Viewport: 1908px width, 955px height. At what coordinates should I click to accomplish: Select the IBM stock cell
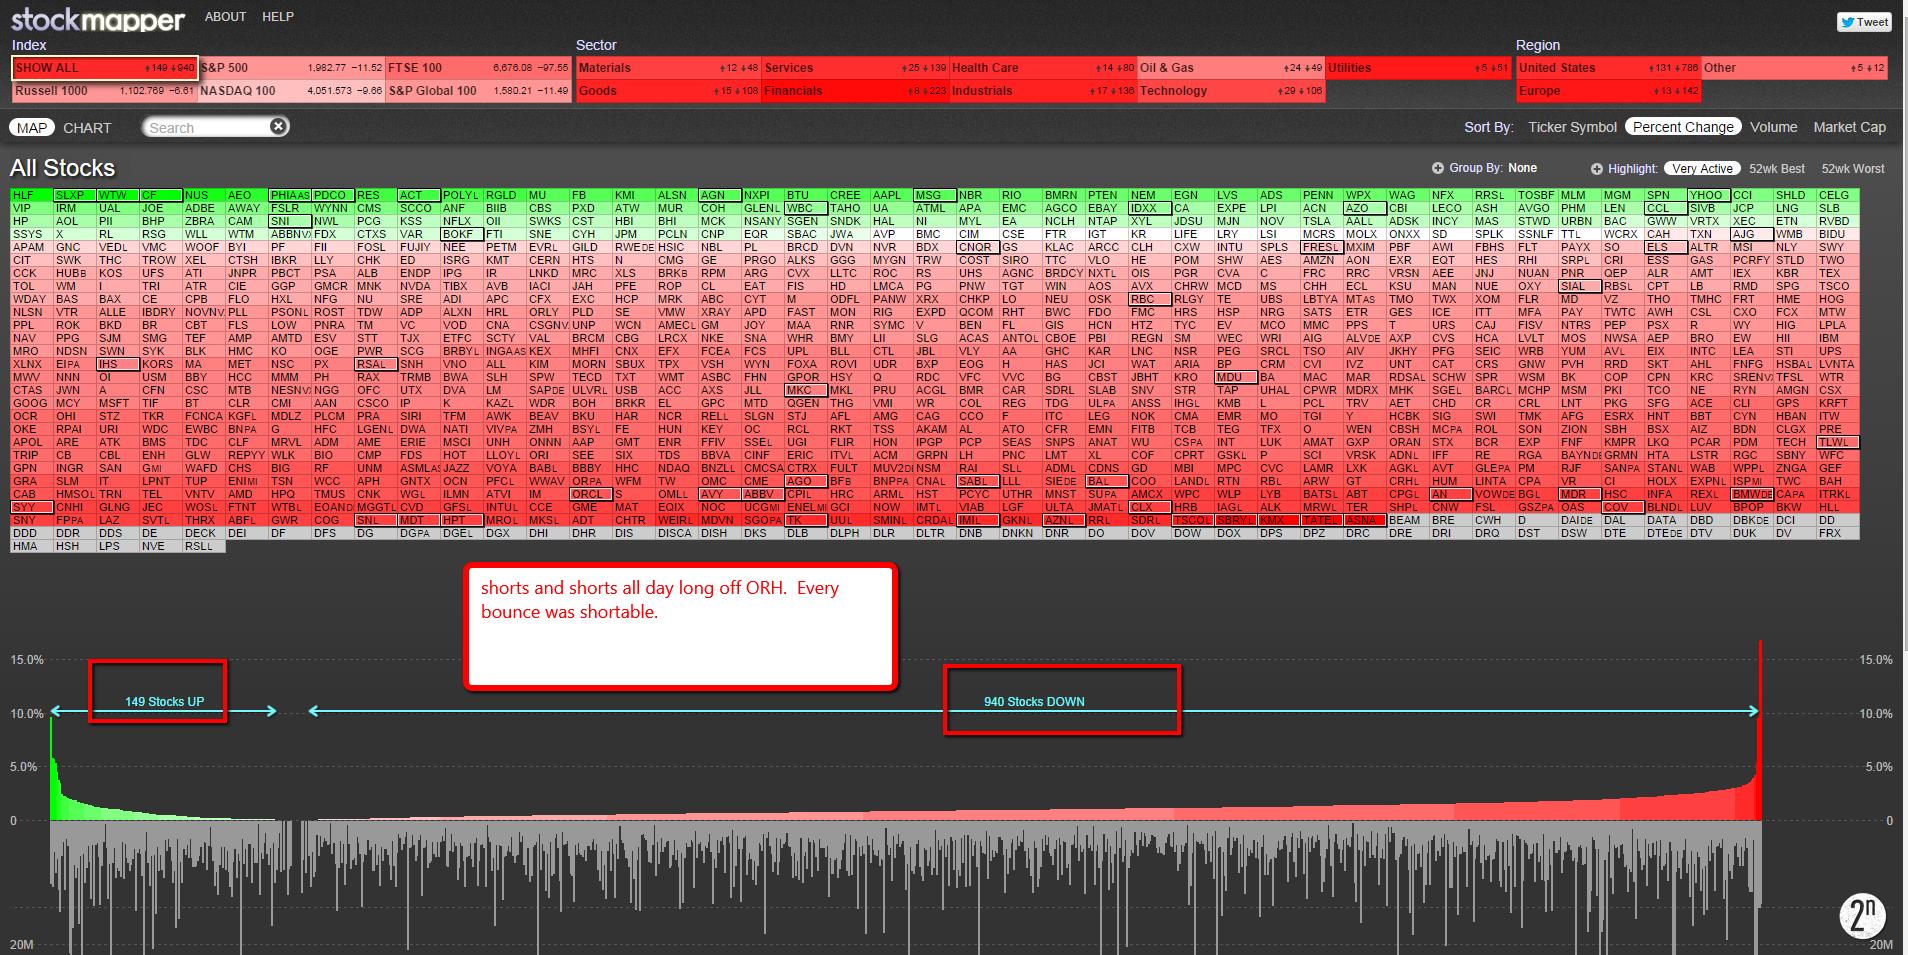click(1837, 339)
